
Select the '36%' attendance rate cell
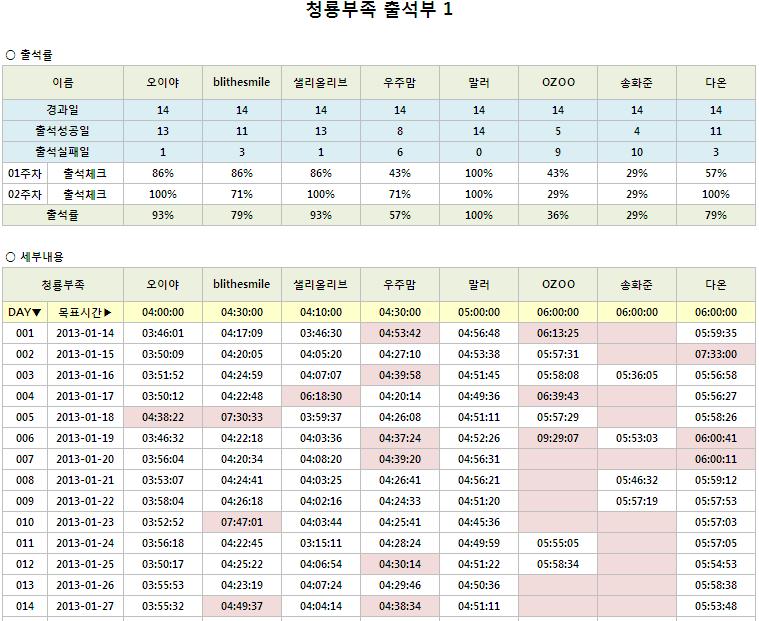558,215
